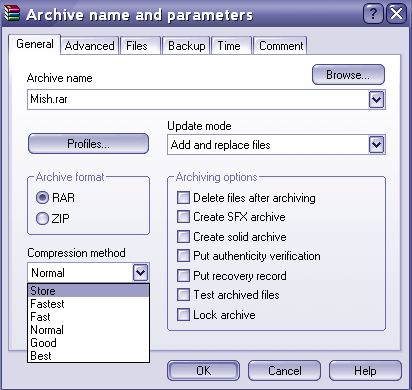412x390 pixels.
Task: Open the Update mode dropdown arrow
Action: point(377,145)
